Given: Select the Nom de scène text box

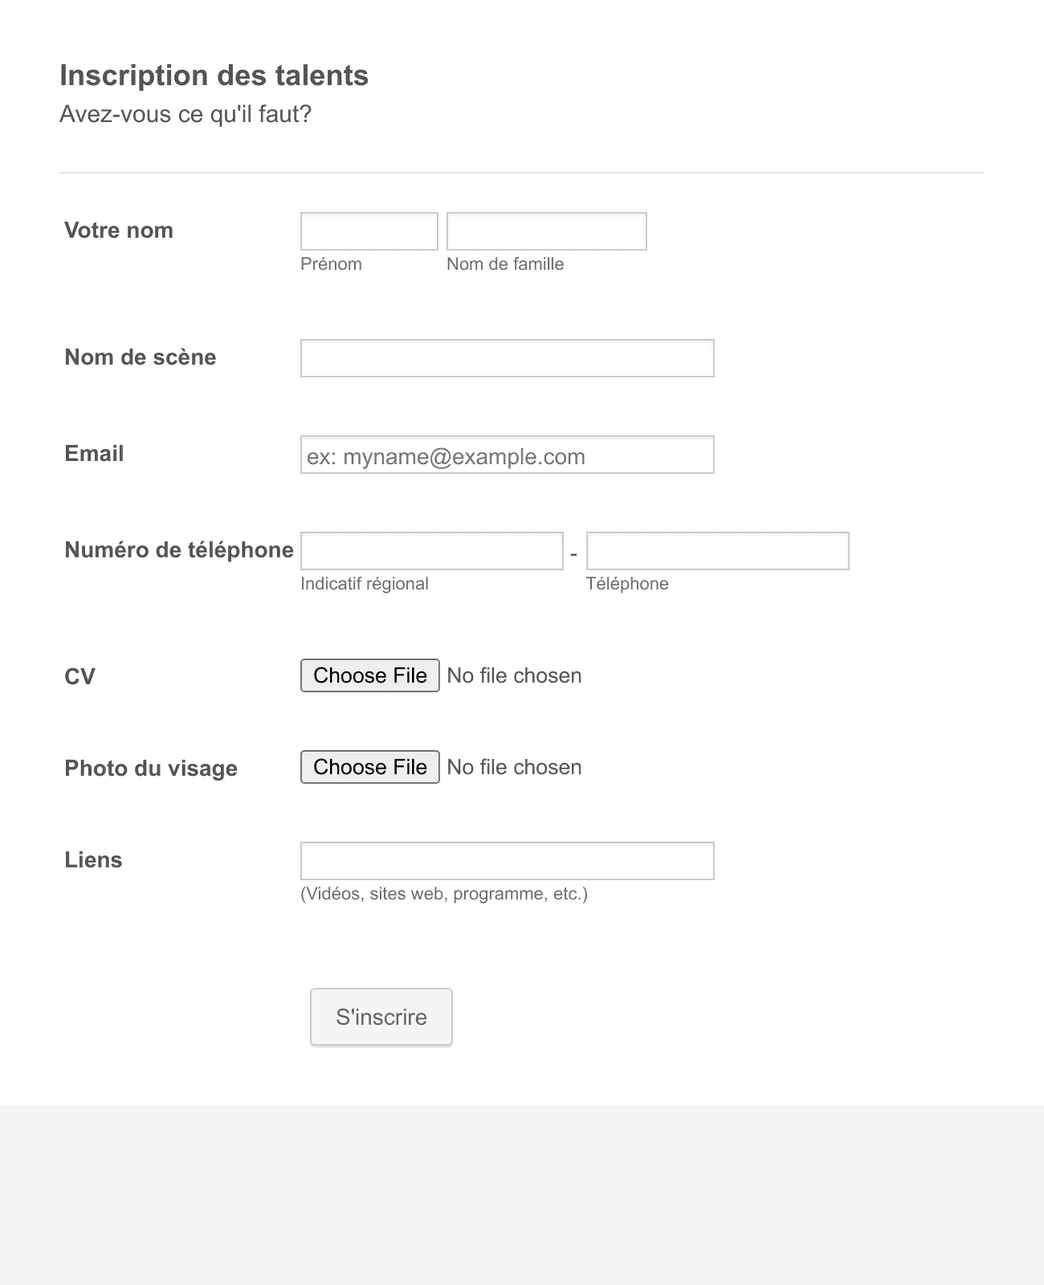Looking at the screenshot, I should (x=506, y=357).
